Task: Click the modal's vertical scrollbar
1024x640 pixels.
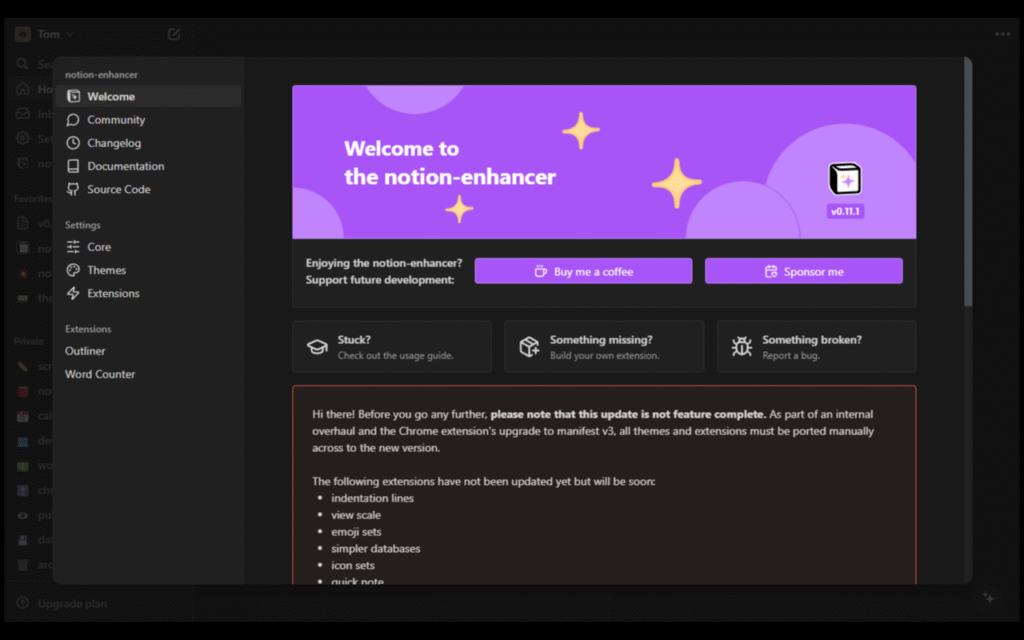Action: point(967,180)
